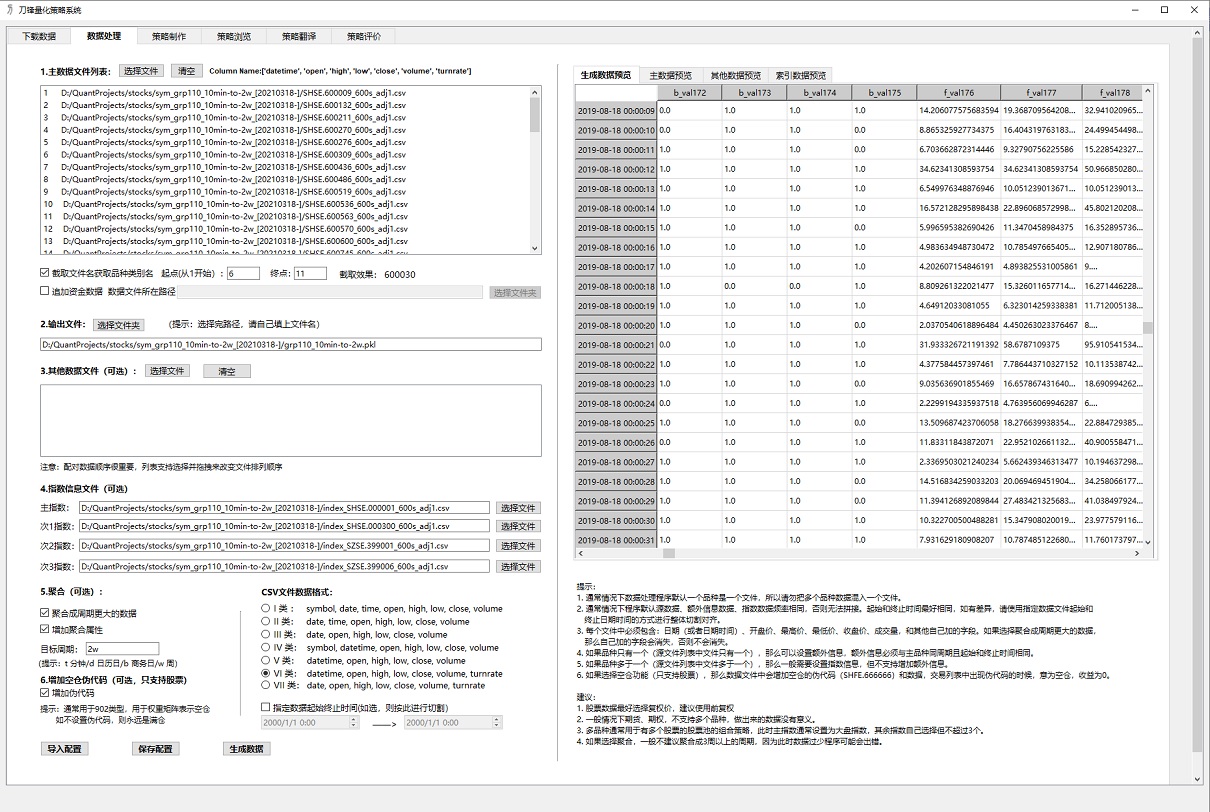Click the main file list vertical scrollbar thumb

[x=535, y=115]
